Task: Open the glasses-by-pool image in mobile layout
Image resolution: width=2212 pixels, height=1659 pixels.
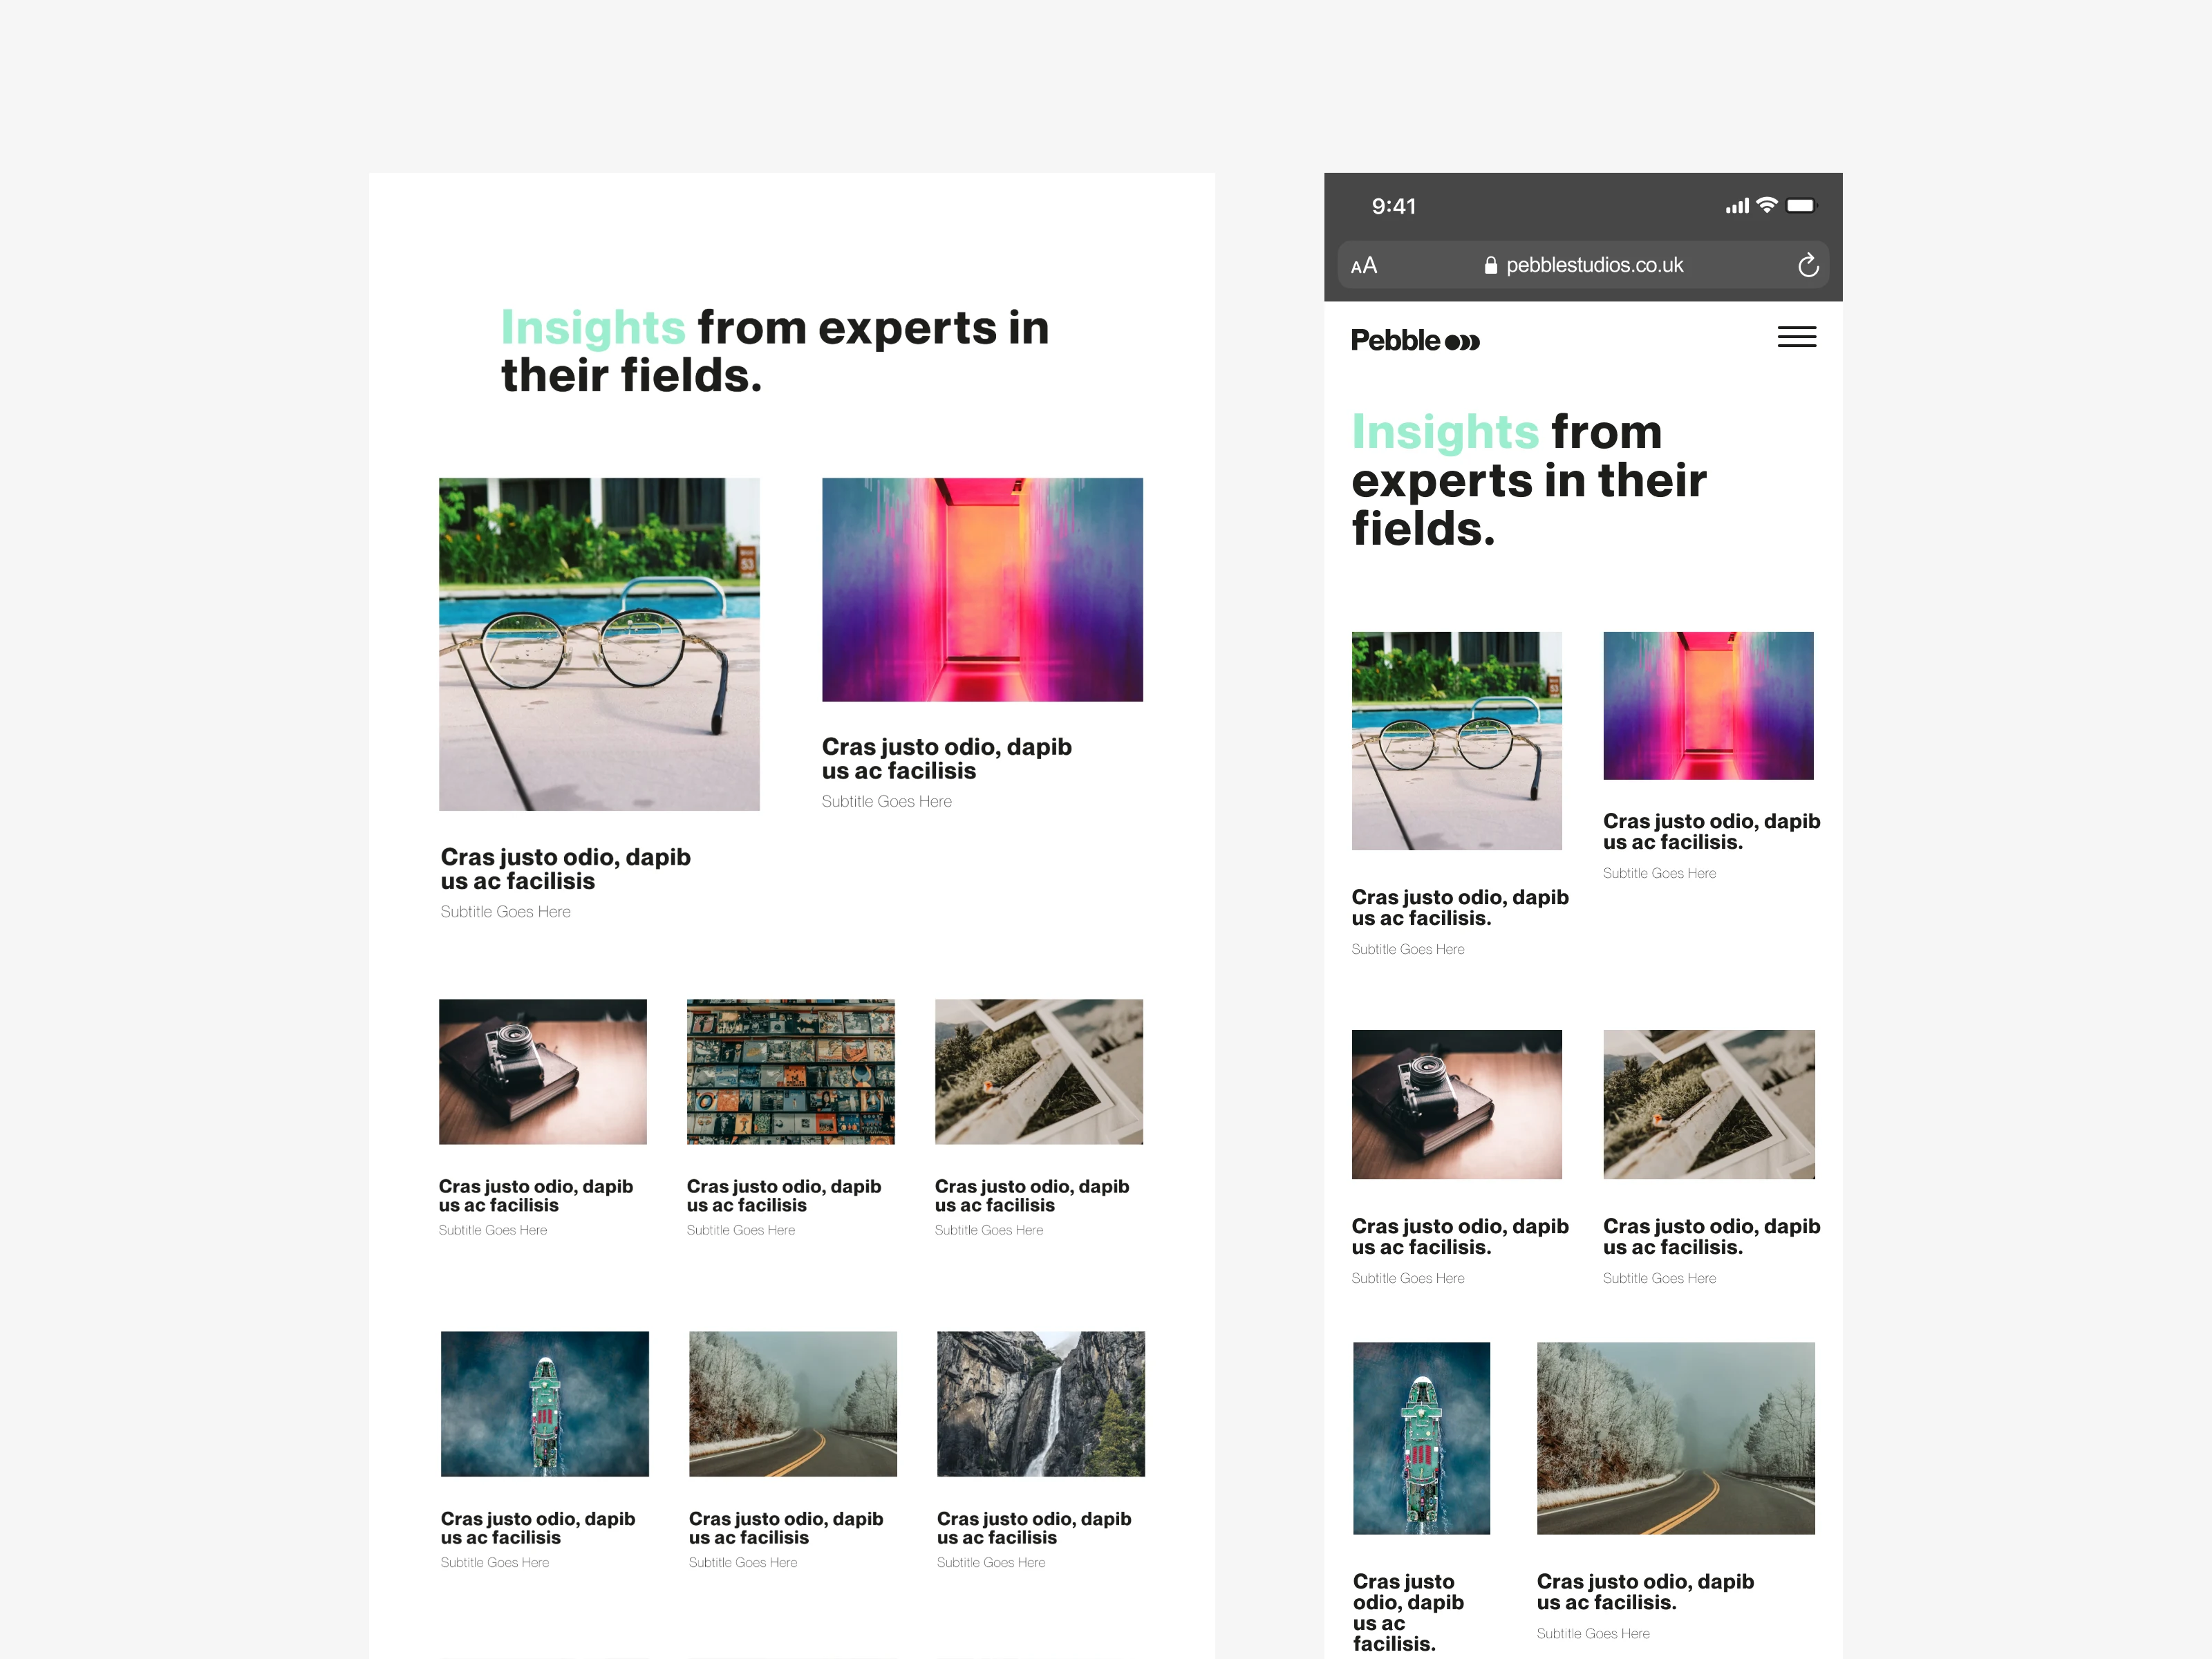Action: (1457, 741)
